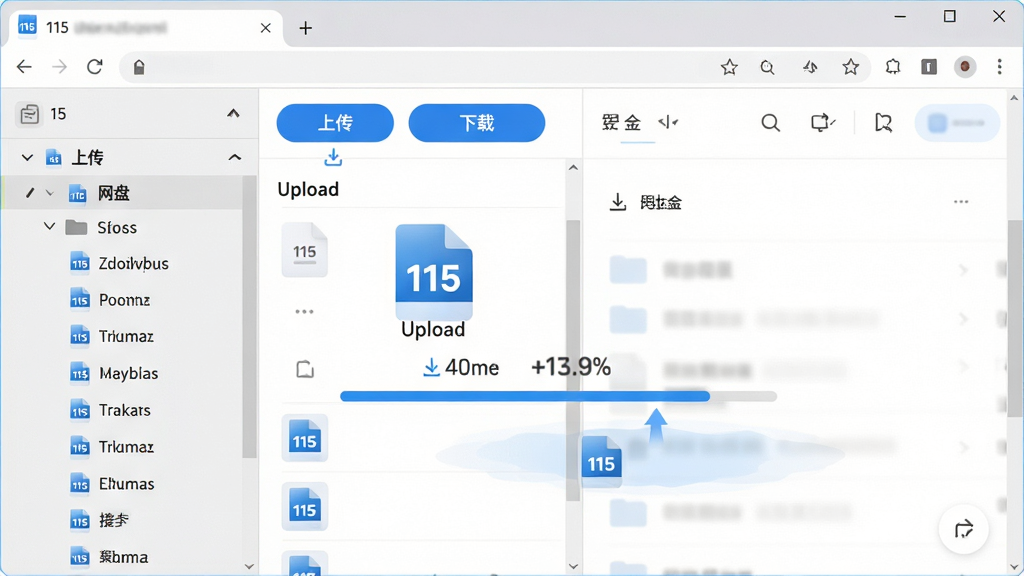This screenshot has height=576, width=1024.
Task: Click the round share button at bottom right
Action: click(x=963, y=529)
